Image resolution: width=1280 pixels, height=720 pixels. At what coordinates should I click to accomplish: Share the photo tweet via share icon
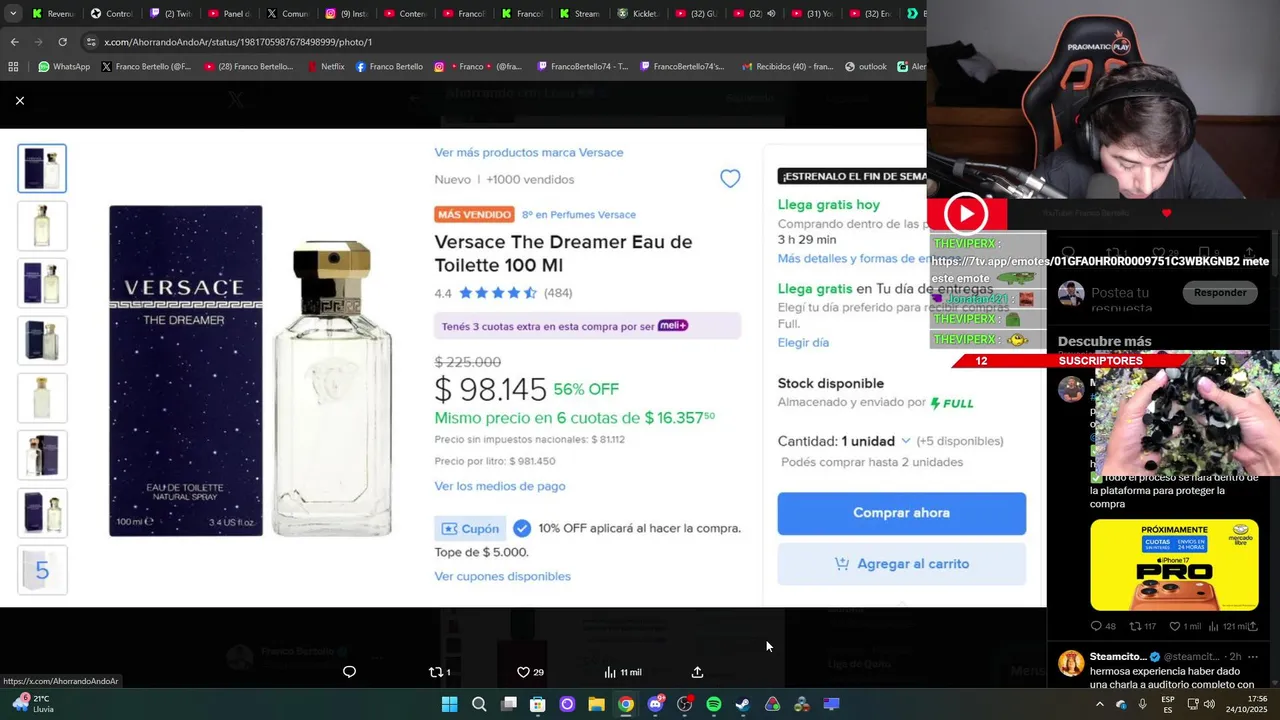coord(697,672)
